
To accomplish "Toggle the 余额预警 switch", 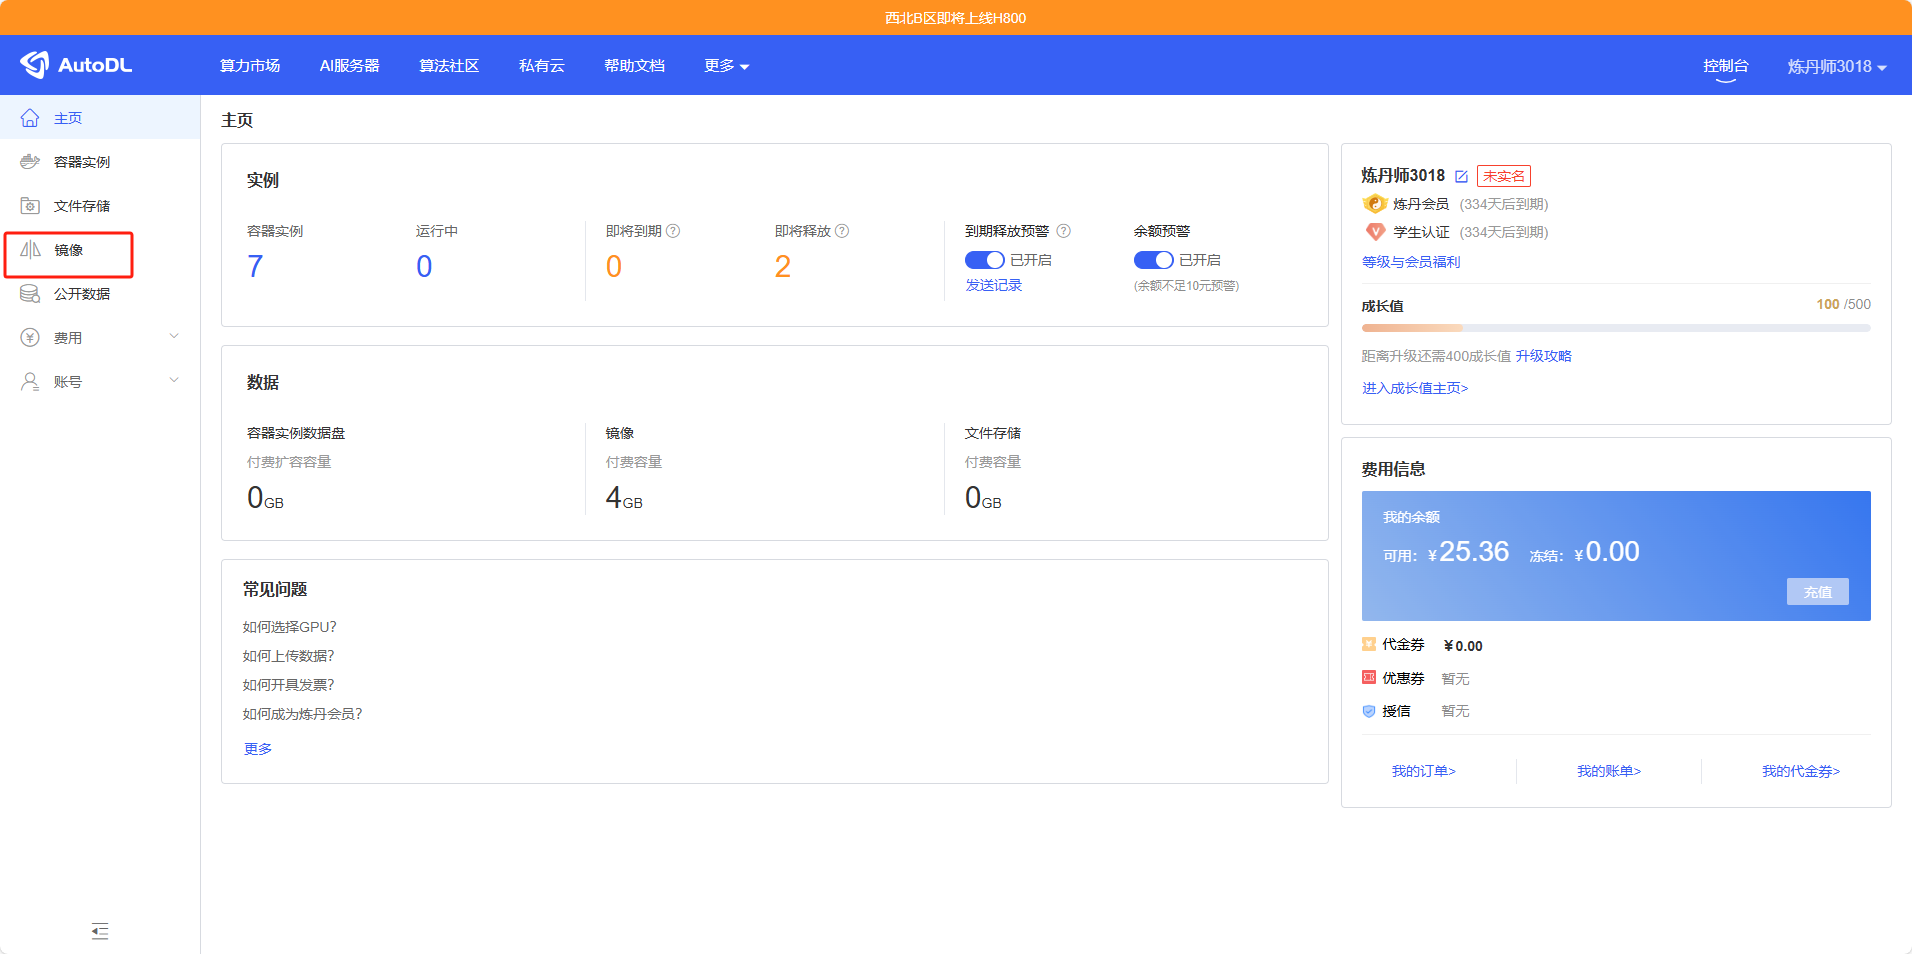I will tap(1153, 260).
